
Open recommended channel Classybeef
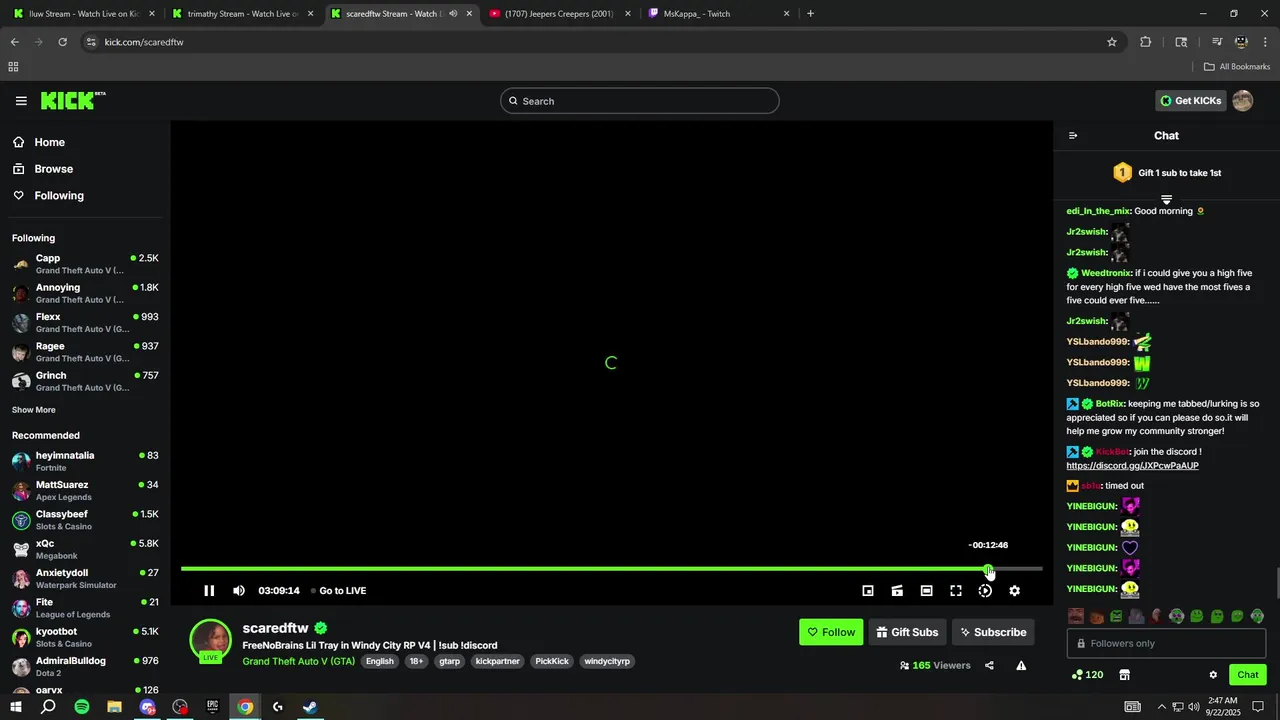click(x=85, y=520)
